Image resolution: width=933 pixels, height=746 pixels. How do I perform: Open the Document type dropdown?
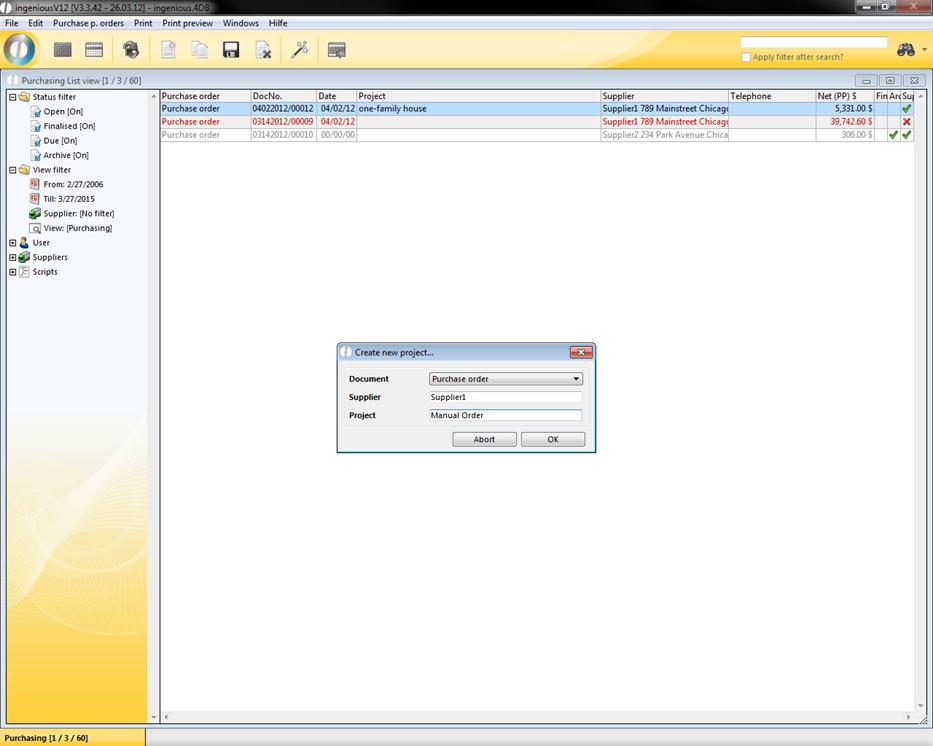[x=576, y=379]
